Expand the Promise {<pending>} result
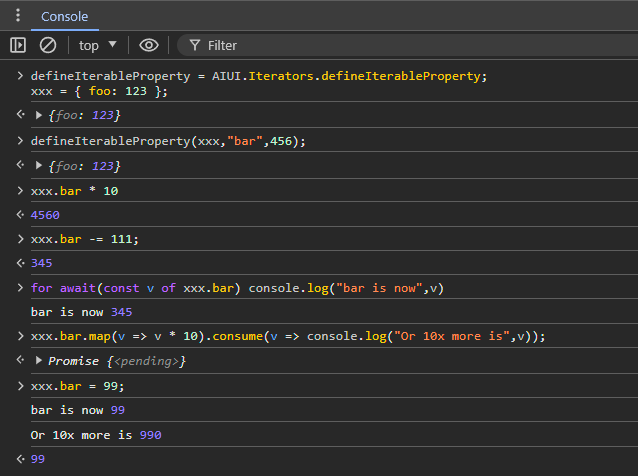 (40, 361)
